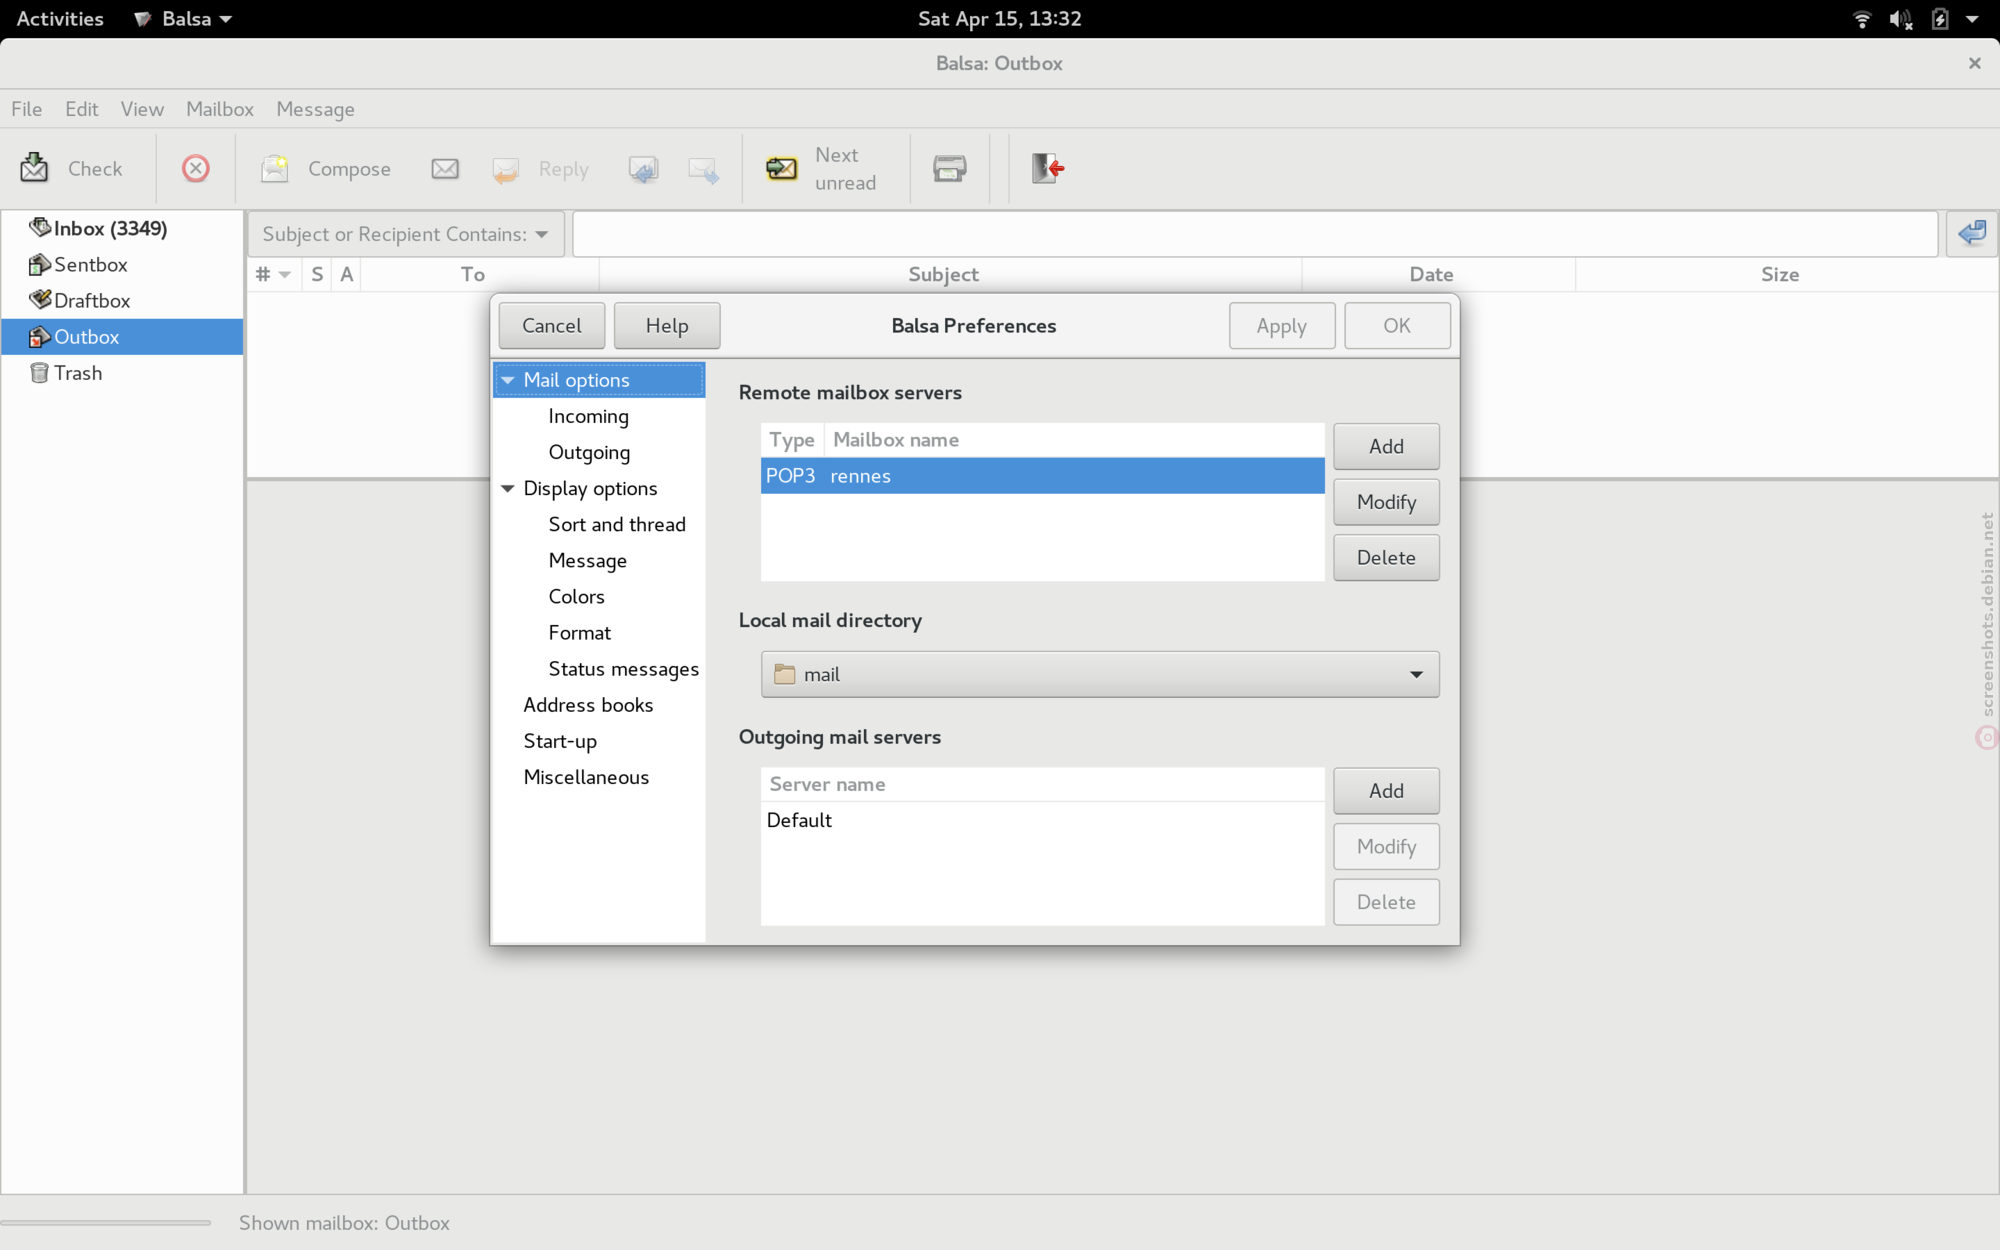This screenshot has height=1250, width=2000.
Task: Click the Help button in Preferences
Action: pyautogui.click(x=667, y=325)
